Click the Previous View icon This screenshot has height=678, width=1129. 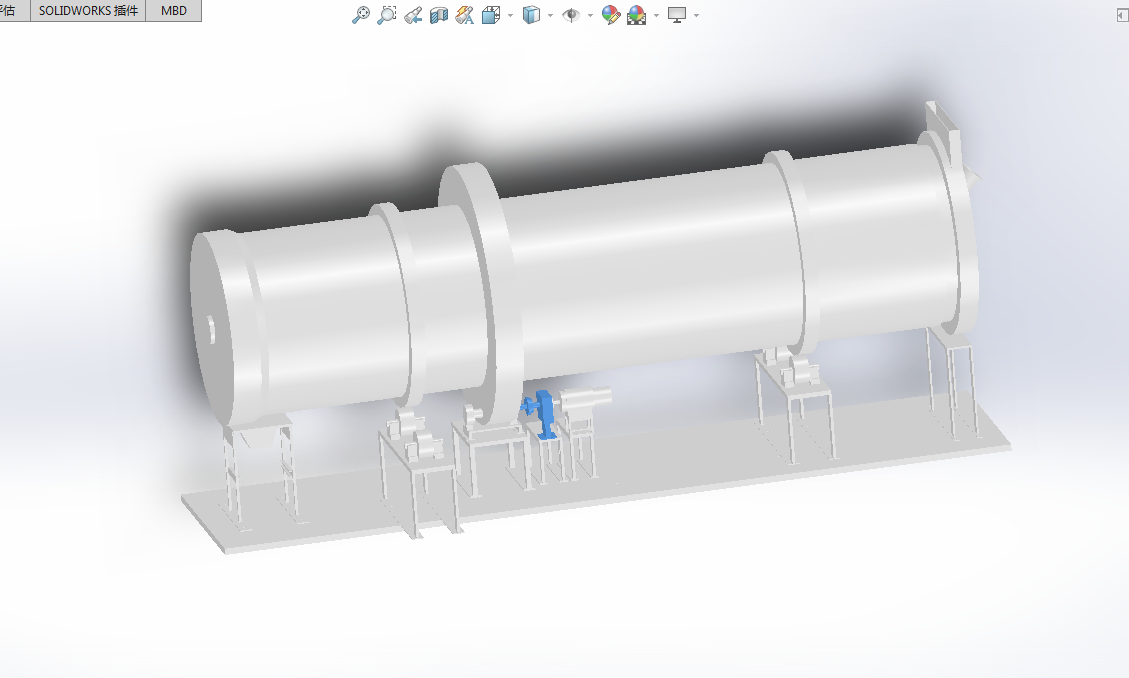pos(413,14)
